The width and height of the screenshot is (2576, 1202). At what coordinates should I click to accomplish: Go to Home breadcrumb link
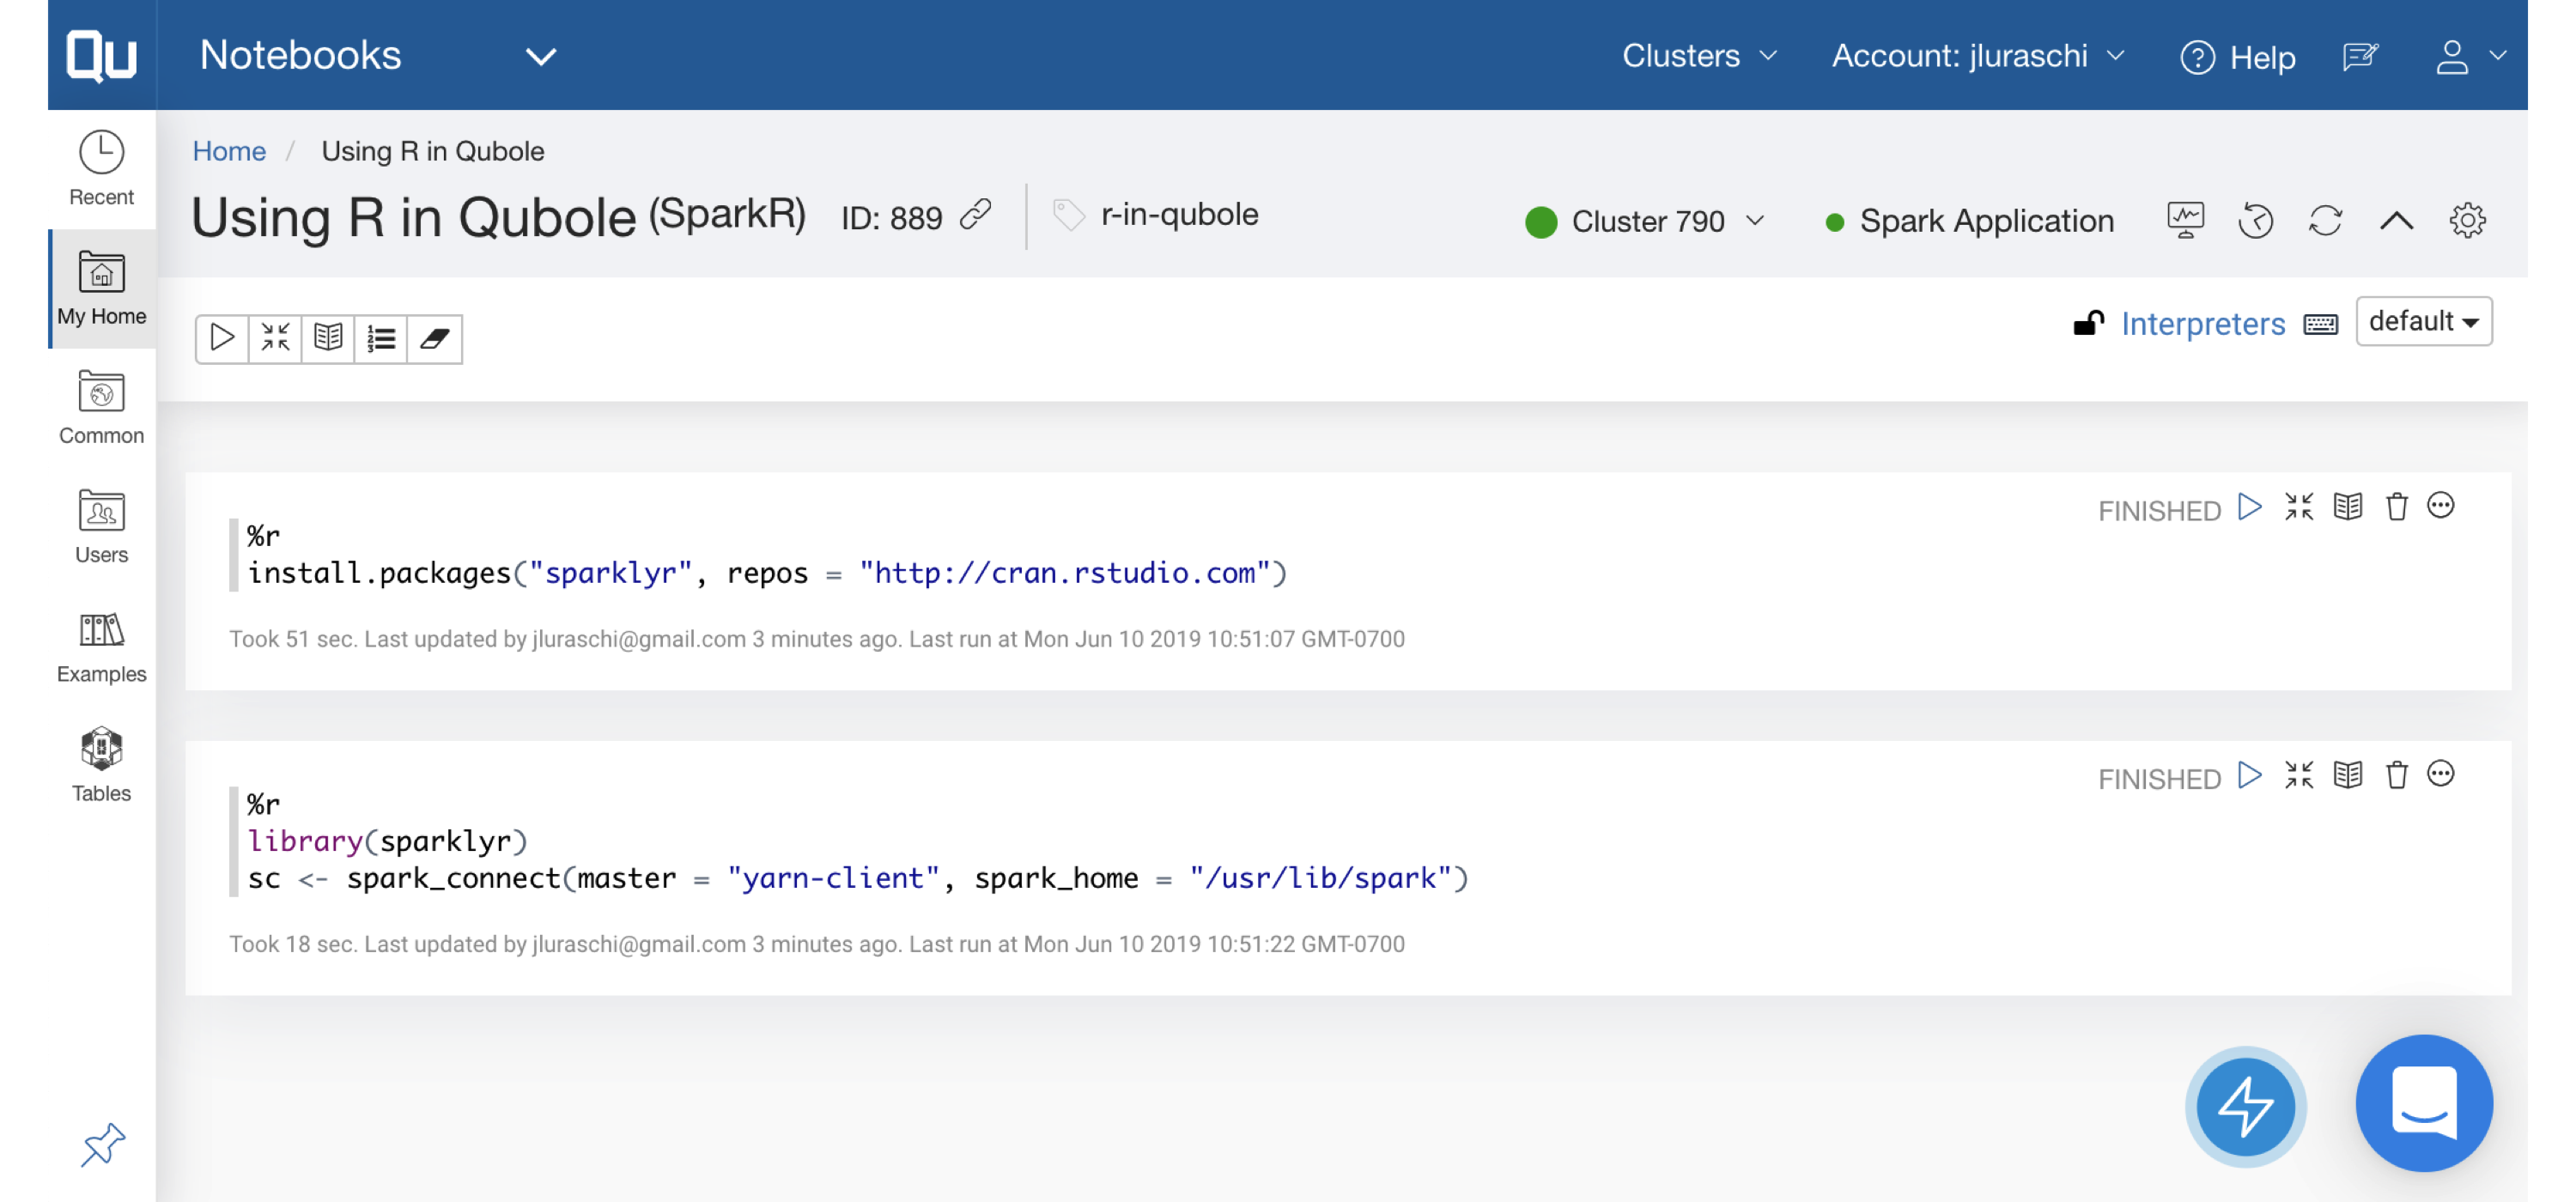(x=229, y=151)
